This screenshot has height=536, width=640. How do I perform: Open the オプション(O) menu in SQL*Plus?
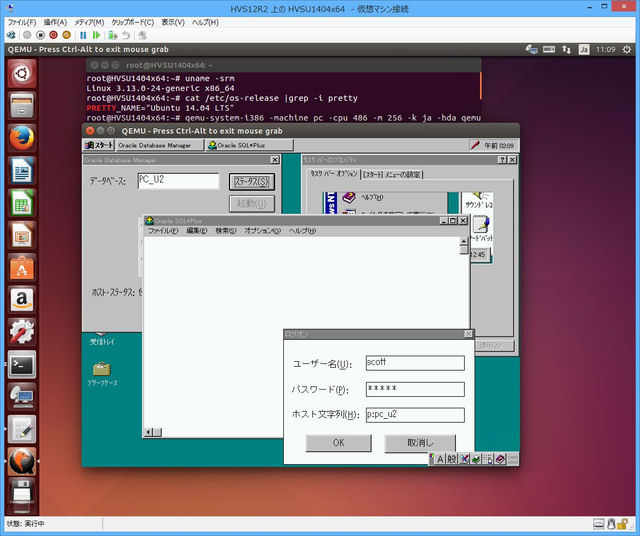pos(262,231)
